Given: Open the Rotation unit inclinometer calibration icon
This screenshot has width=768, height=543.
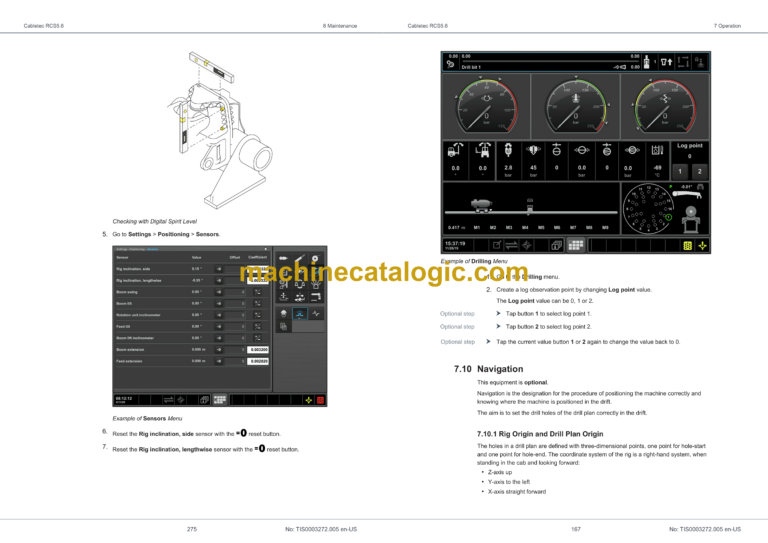Looking at the screenshot, I should pos(258,315).
